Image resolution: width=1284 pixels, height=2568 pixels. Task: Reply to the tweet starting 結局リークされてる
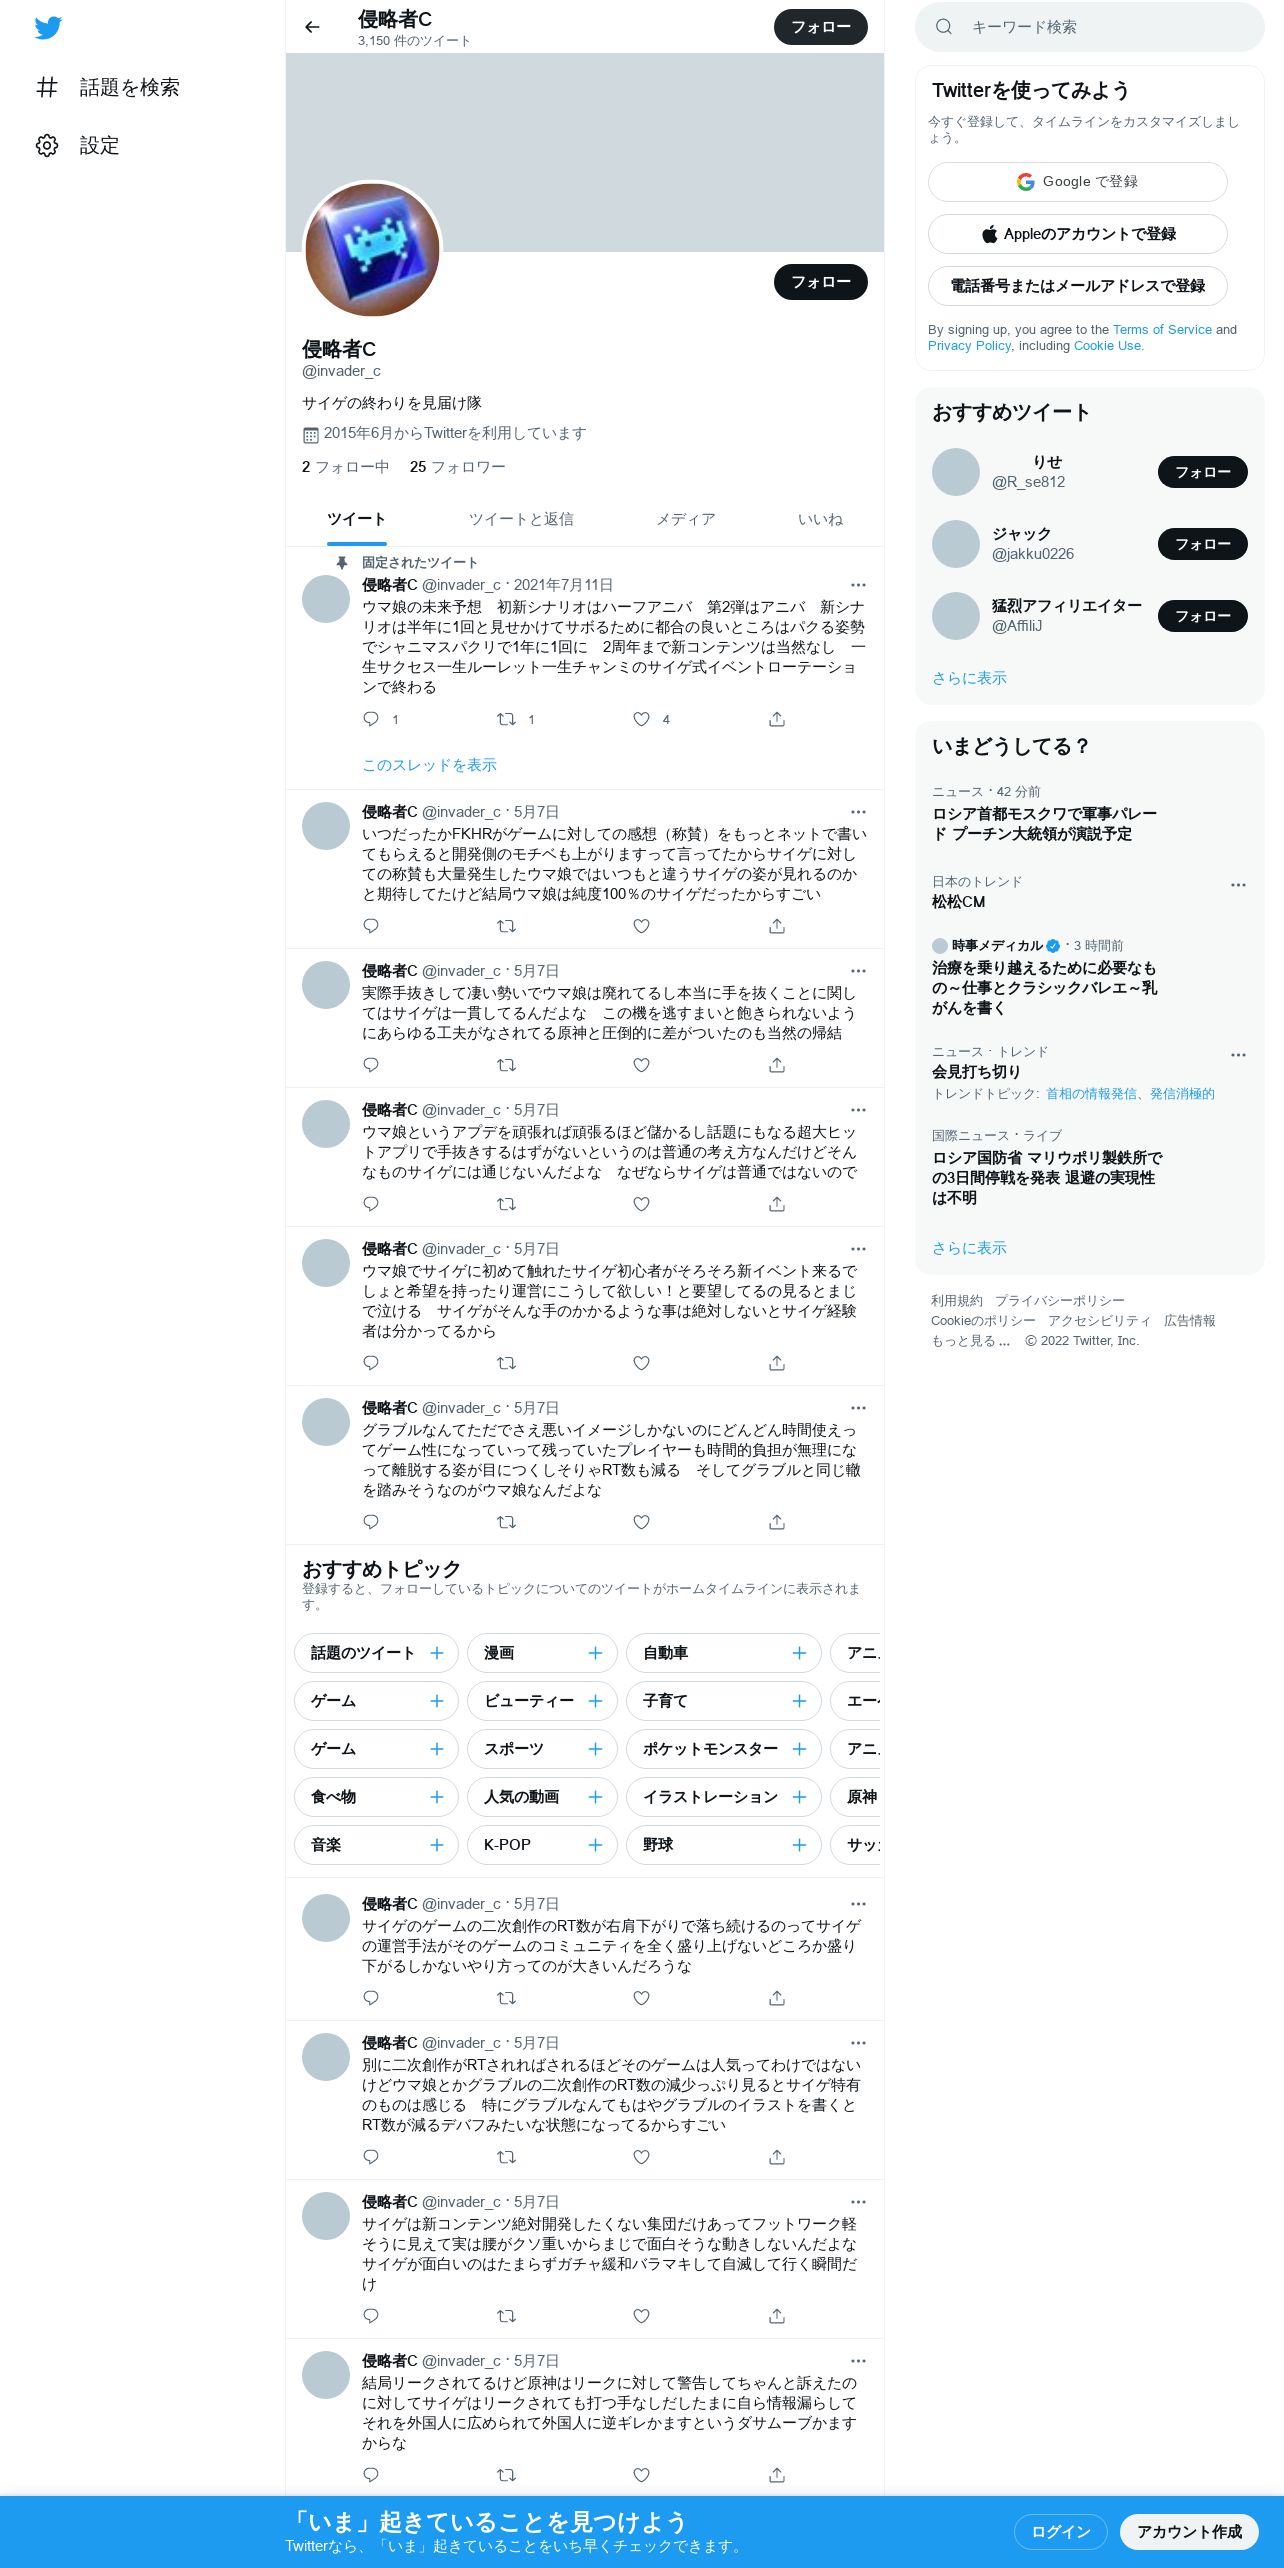click(371, 2475)
